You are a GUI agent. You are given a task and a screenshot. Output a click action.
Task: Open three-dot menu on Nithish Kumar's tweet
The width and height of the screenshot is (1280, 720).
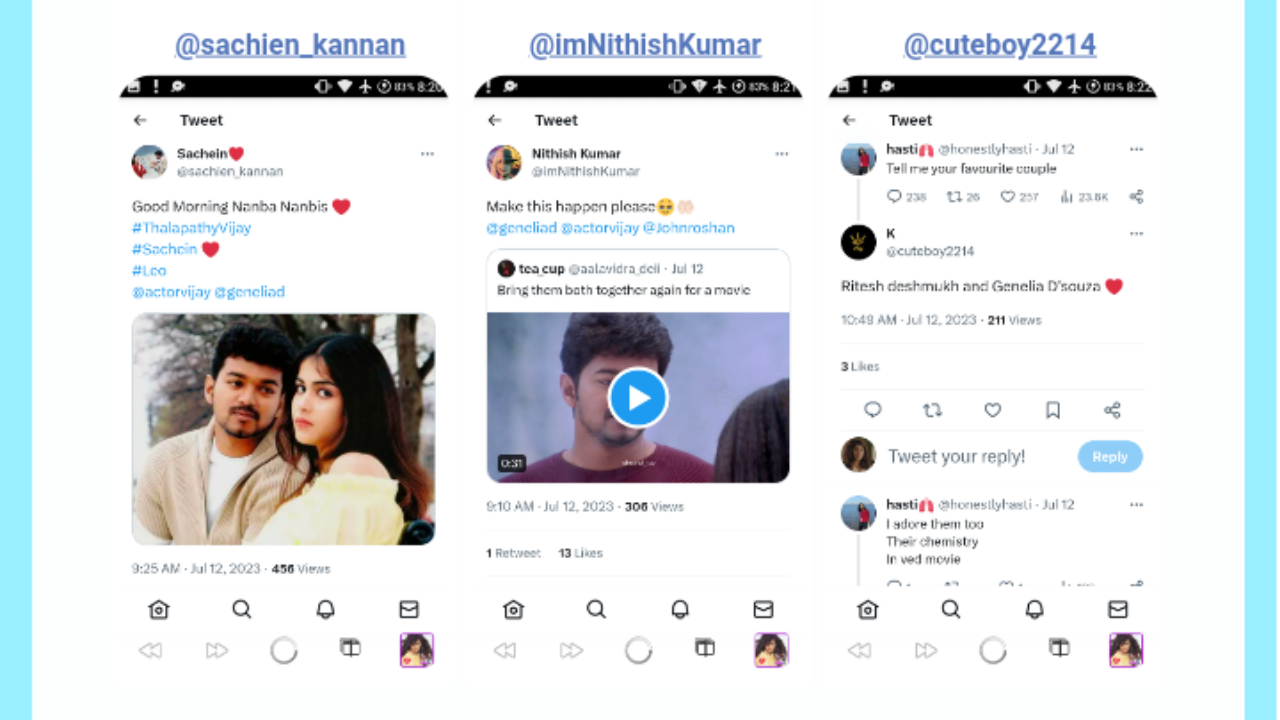click(x=782, y=154)
